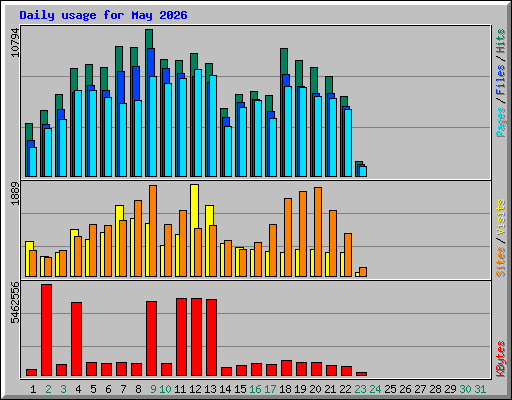Click the small orange sites bar for day 23
512x400 pixels.
tap(363, 272)
